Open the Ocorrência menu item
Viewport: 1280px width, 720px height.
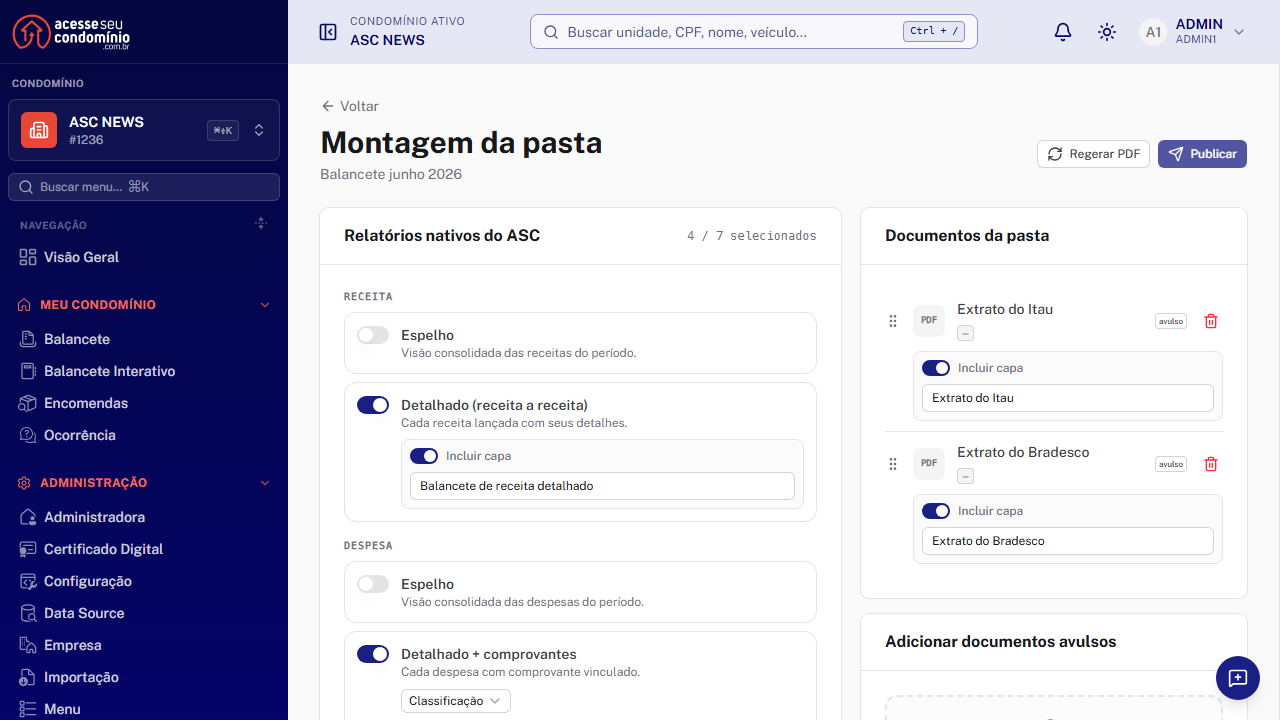[144, 435]
